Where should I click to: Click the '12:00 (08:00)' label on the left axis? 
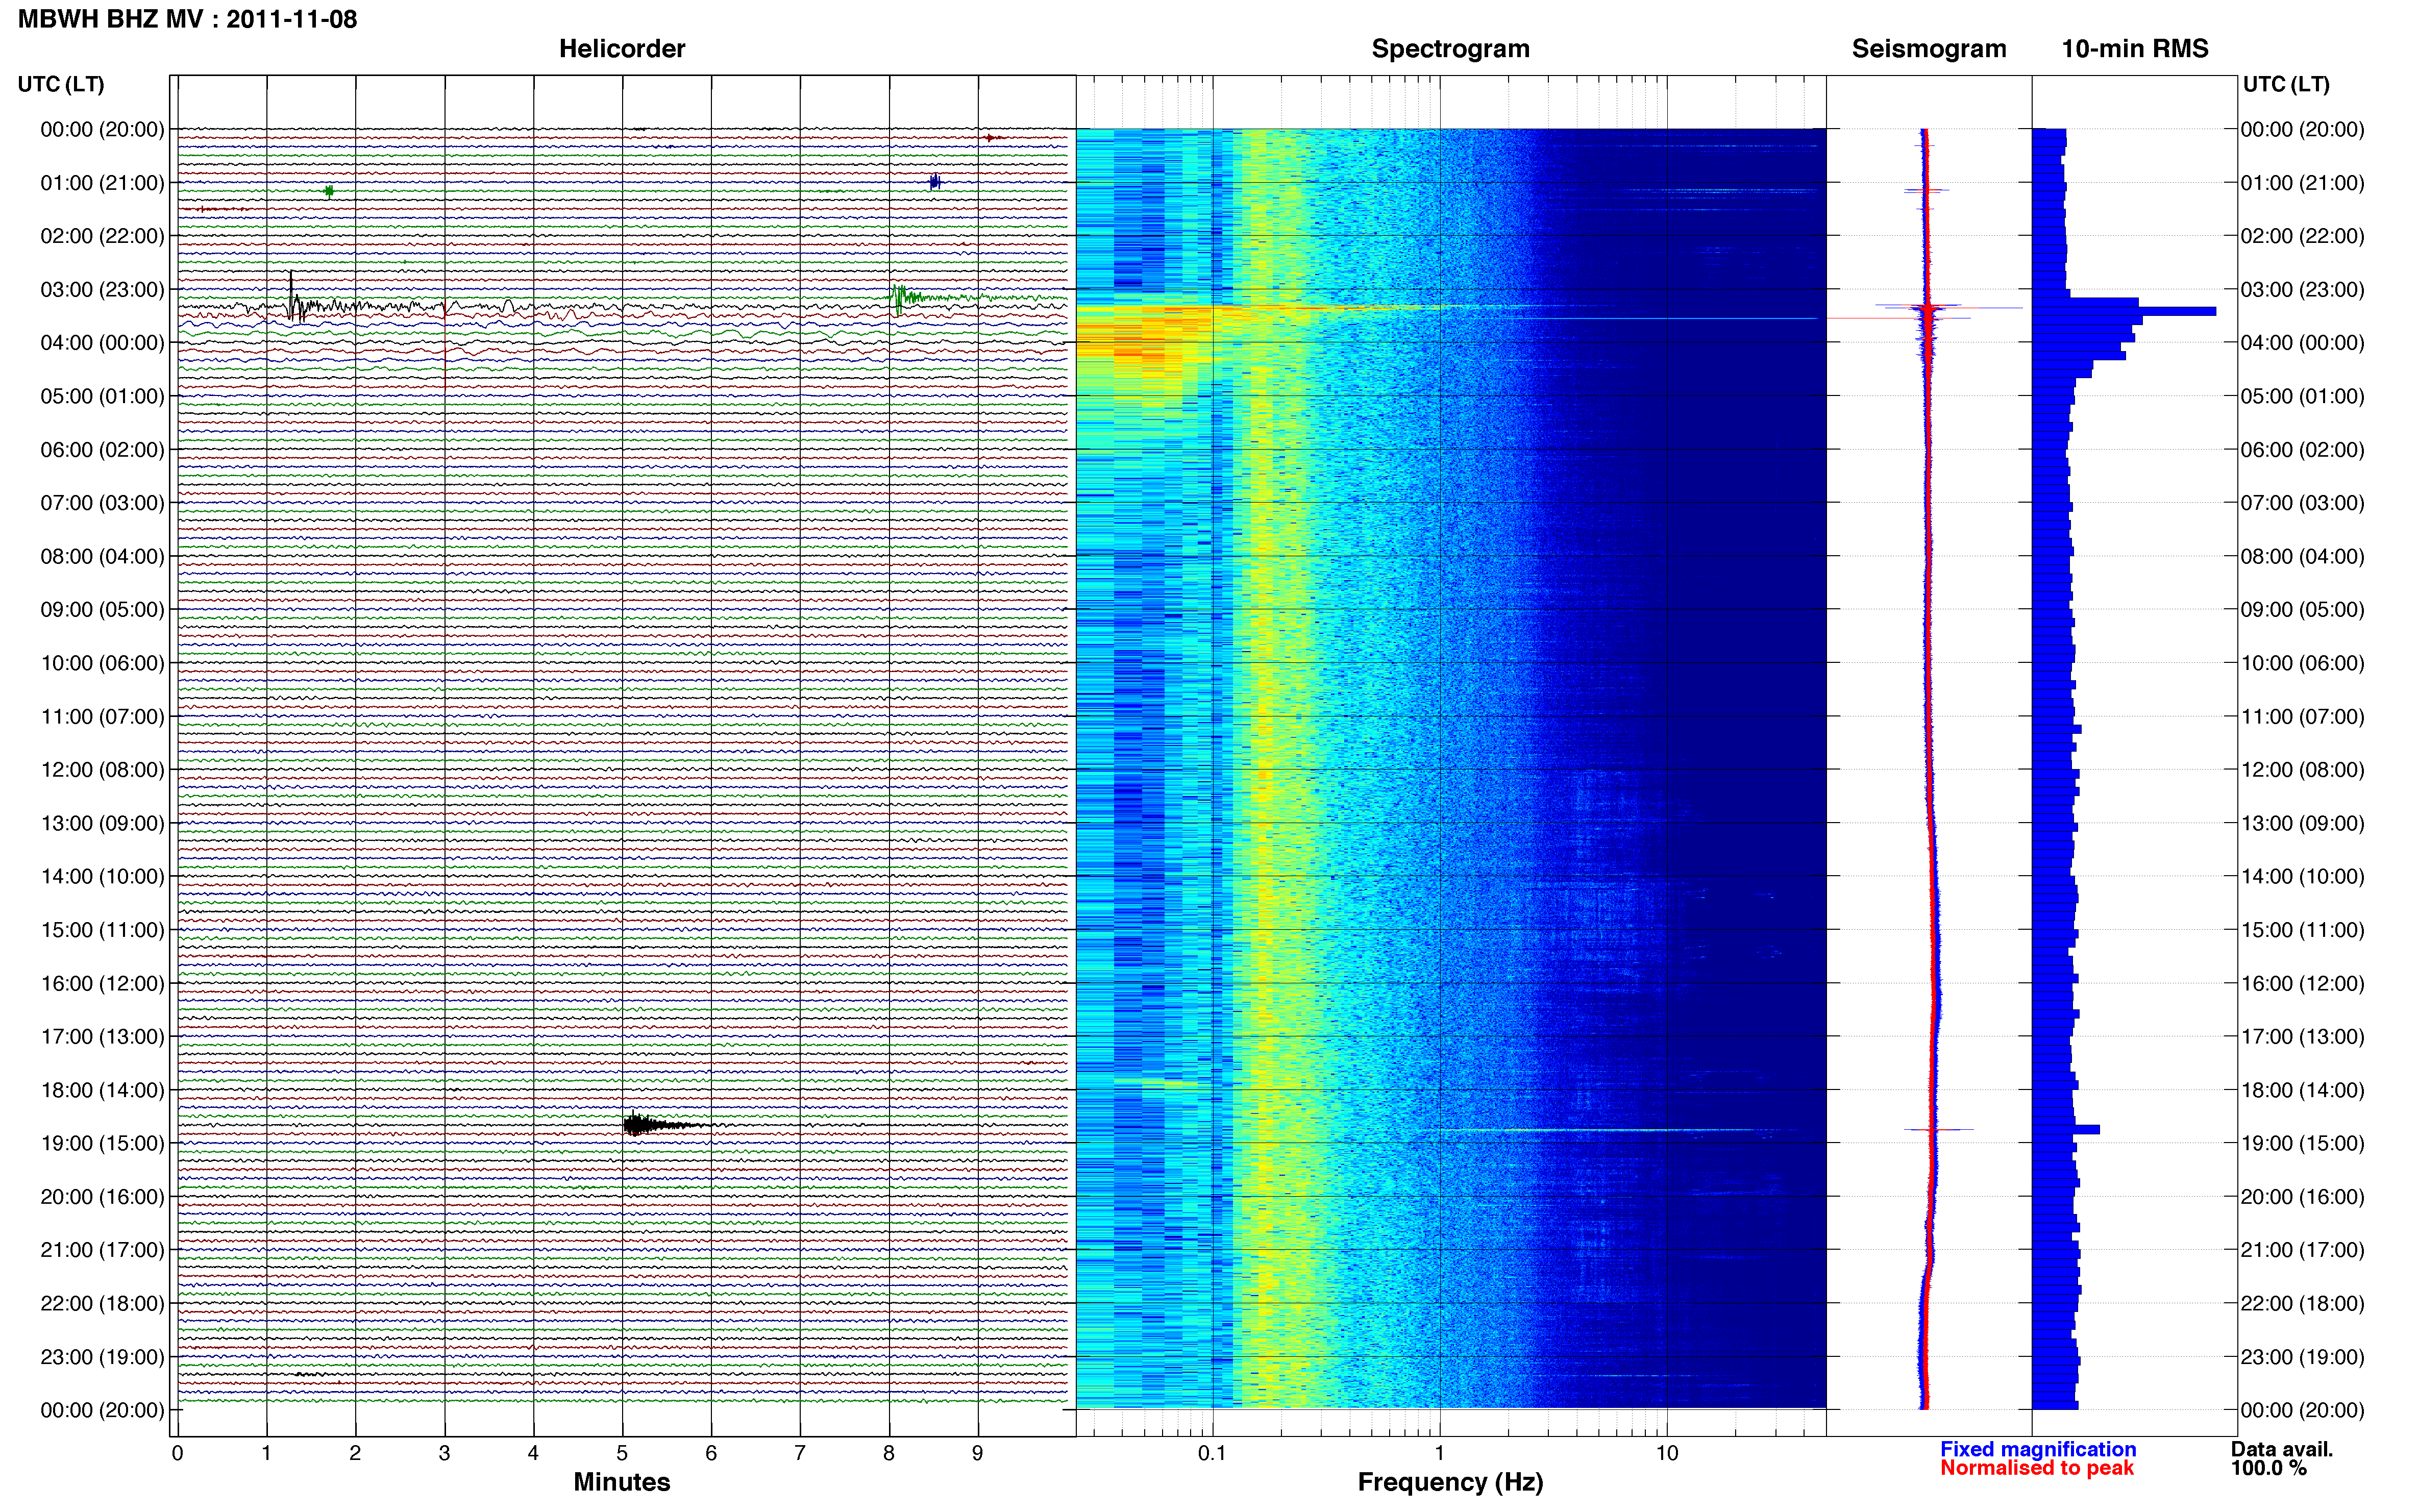(102, 770)
